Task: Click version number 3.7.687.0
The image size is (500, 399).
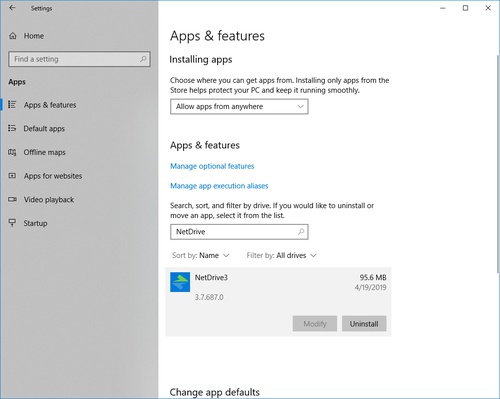Action: pos(209,297)
